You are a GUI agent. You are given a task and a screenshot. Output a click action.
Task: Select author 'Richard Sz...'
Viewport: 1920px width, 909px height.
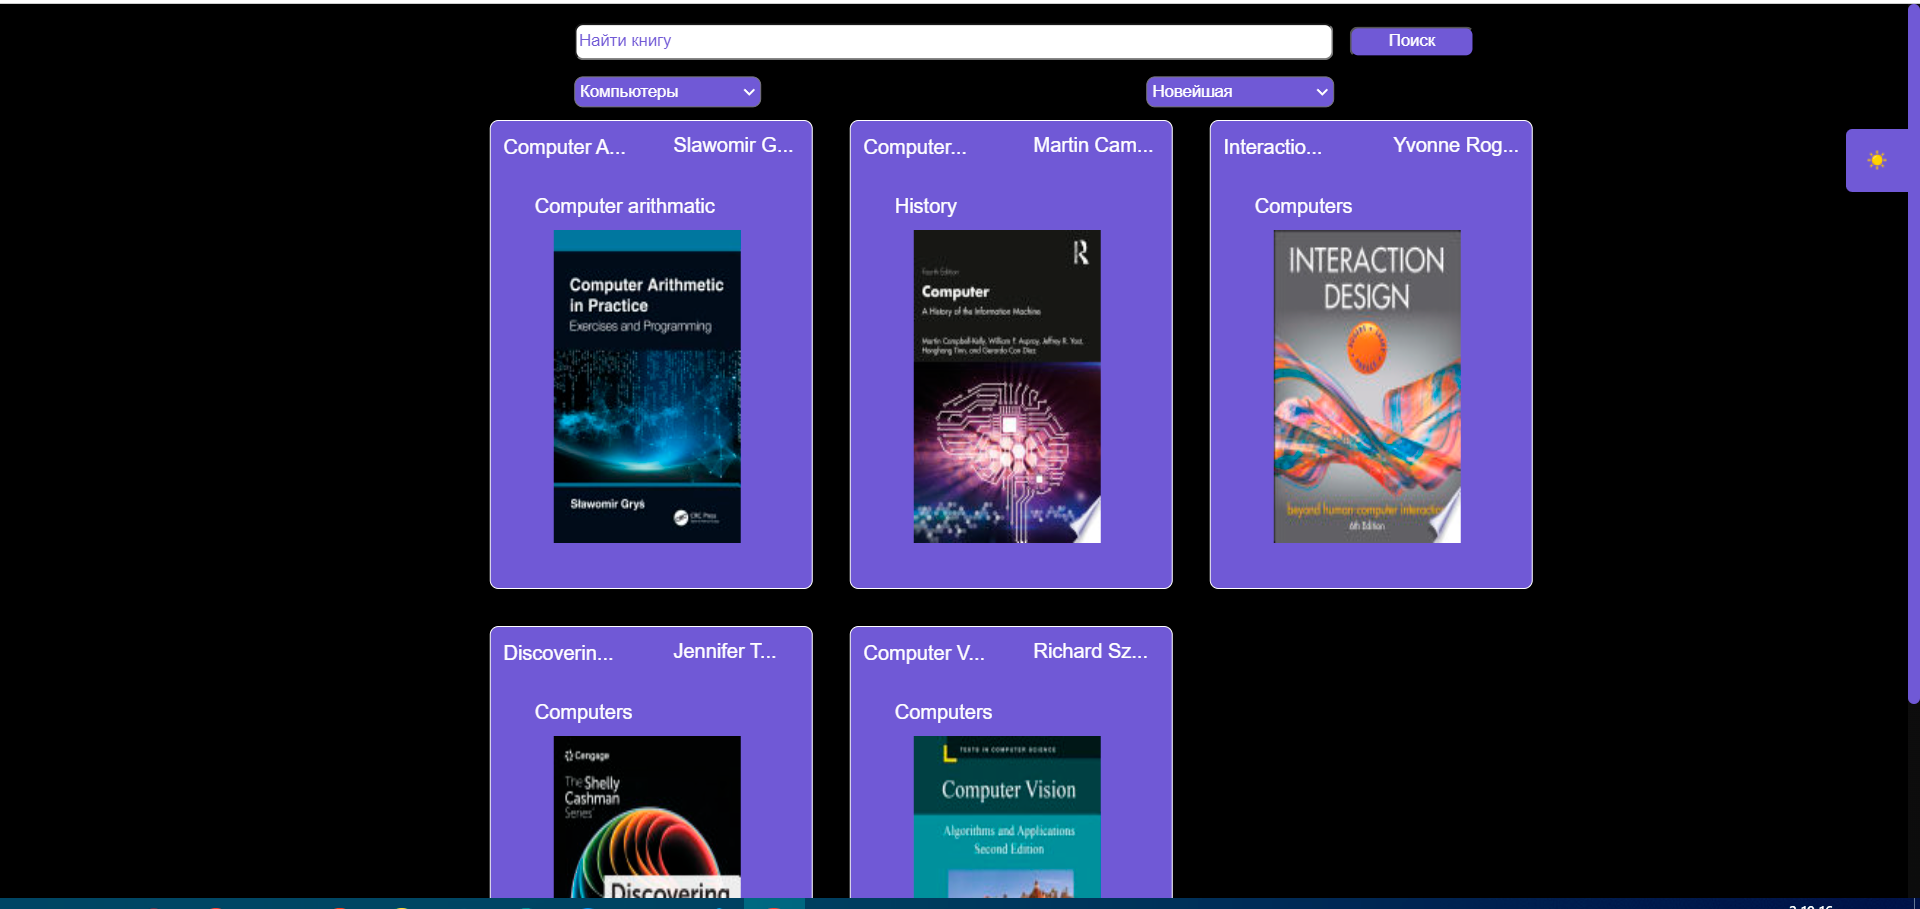click(x=1090, y=651)
